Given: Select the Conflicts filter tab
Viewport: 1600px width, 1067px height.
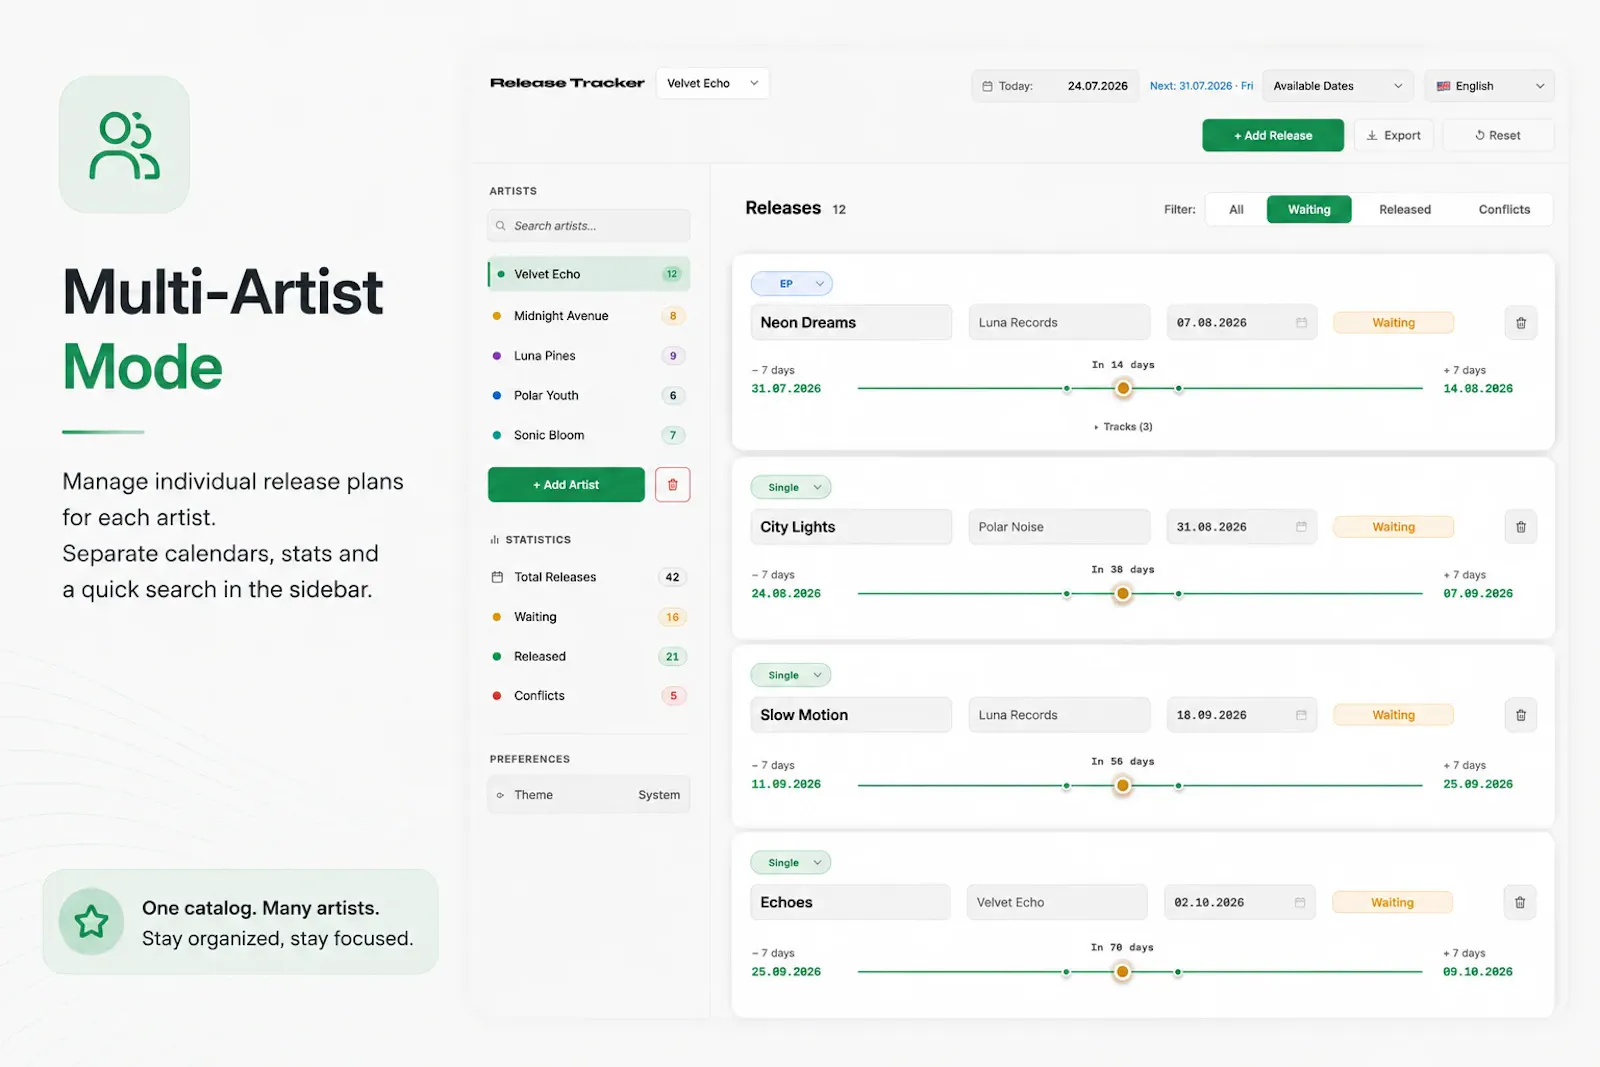Looking at the screenshot, I should pos(1504,210).
